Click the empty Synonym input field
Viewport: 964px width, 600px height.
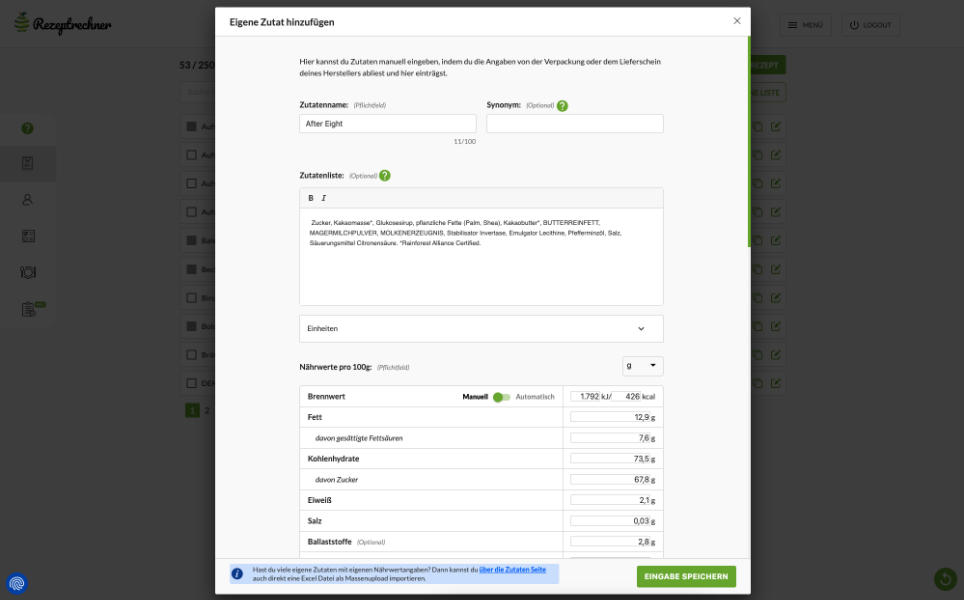pyautogui.click(x=574, y=124)
